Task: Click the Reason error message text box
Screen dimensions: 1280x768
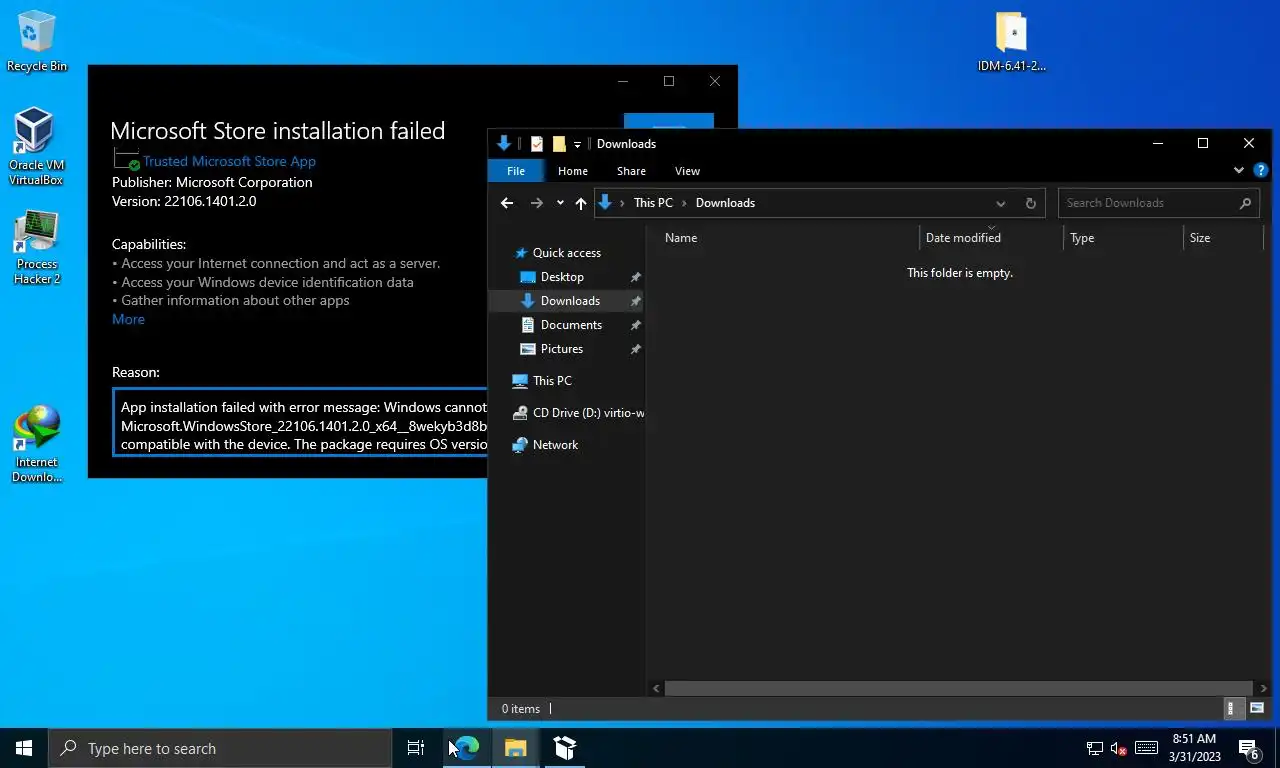Action: tap(300, 423)
